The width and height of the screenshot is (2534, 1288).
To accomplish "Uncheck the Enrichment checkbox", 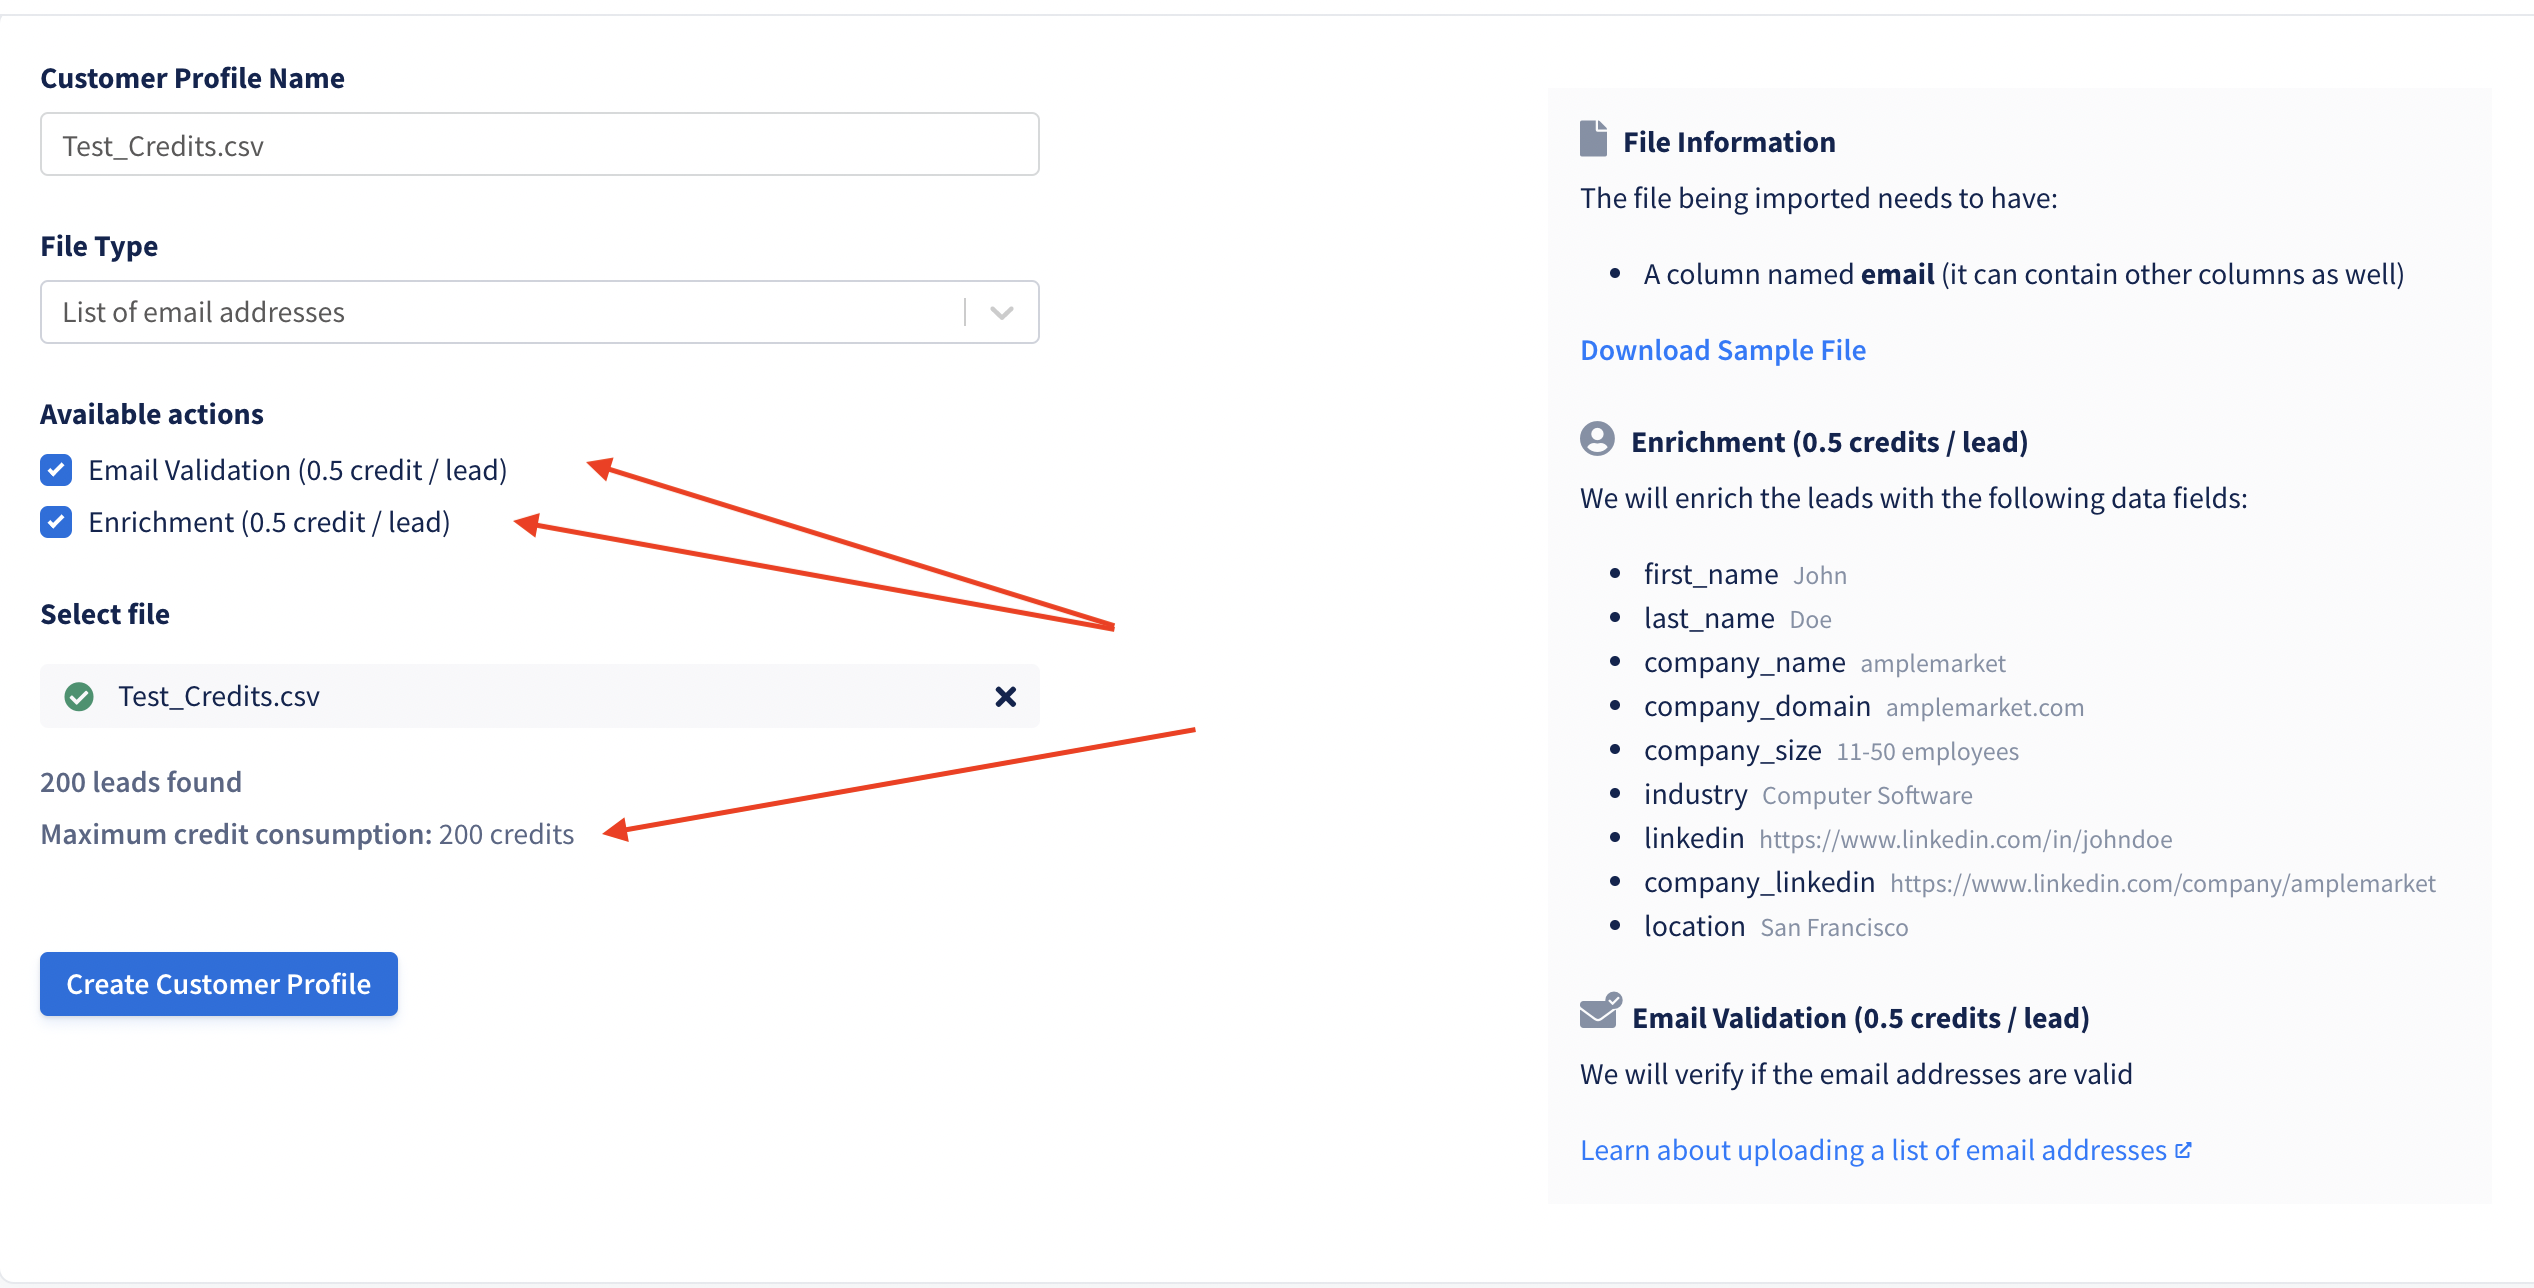I will point(56,521).
